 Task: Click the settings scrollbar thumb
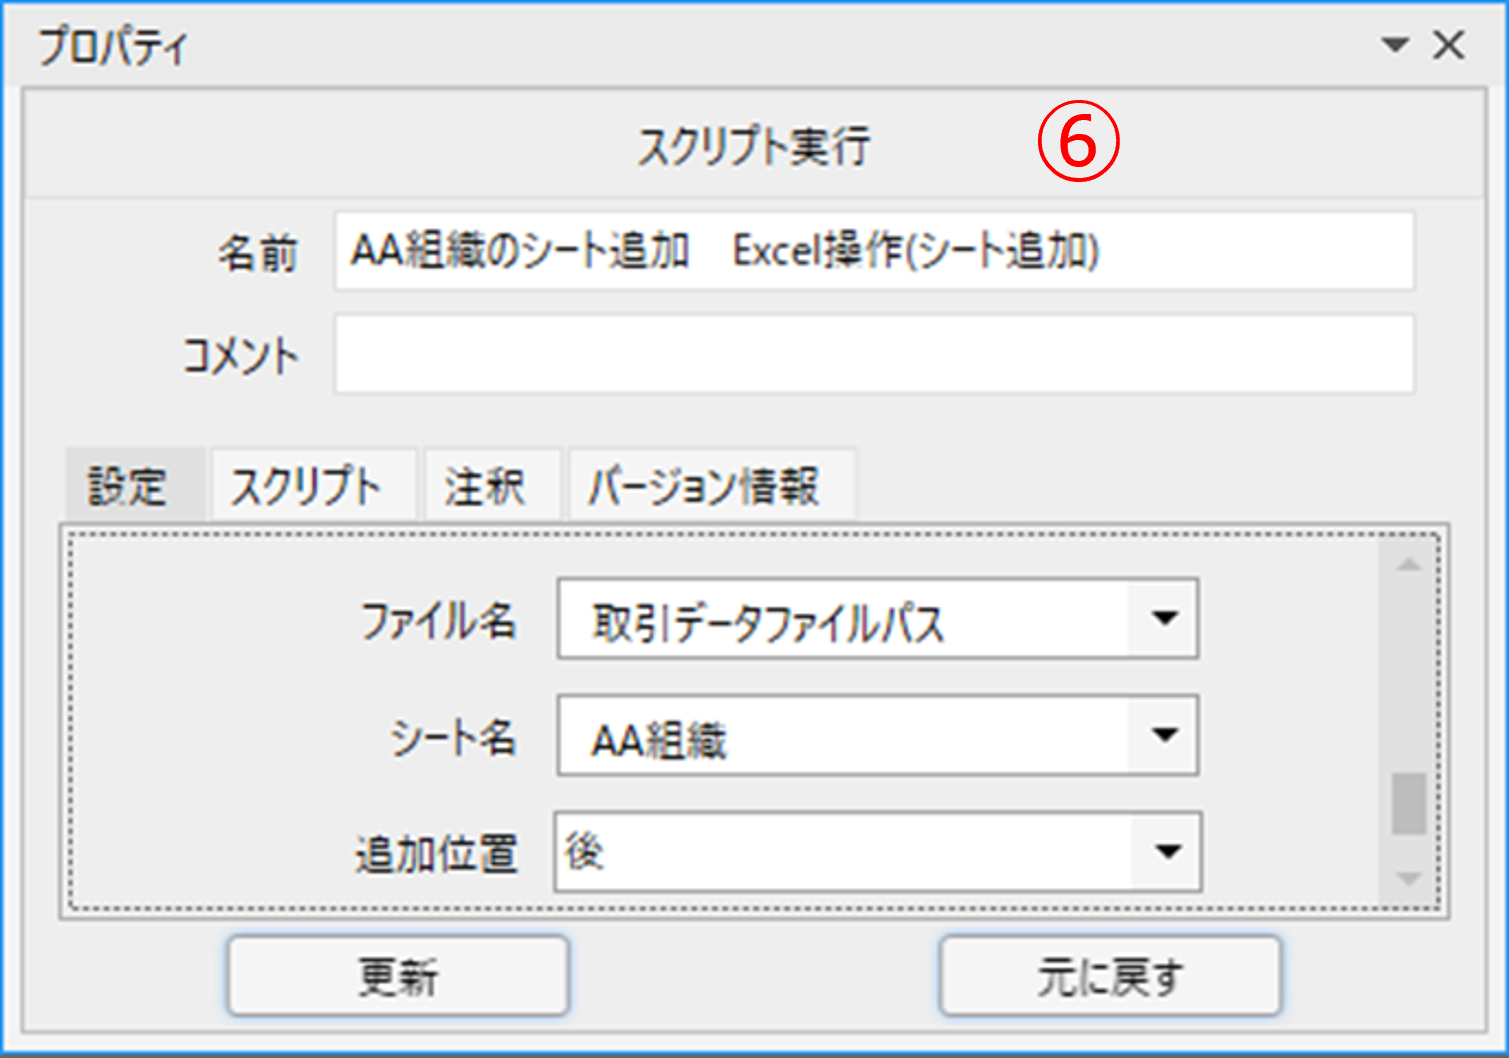[1409, 803]
